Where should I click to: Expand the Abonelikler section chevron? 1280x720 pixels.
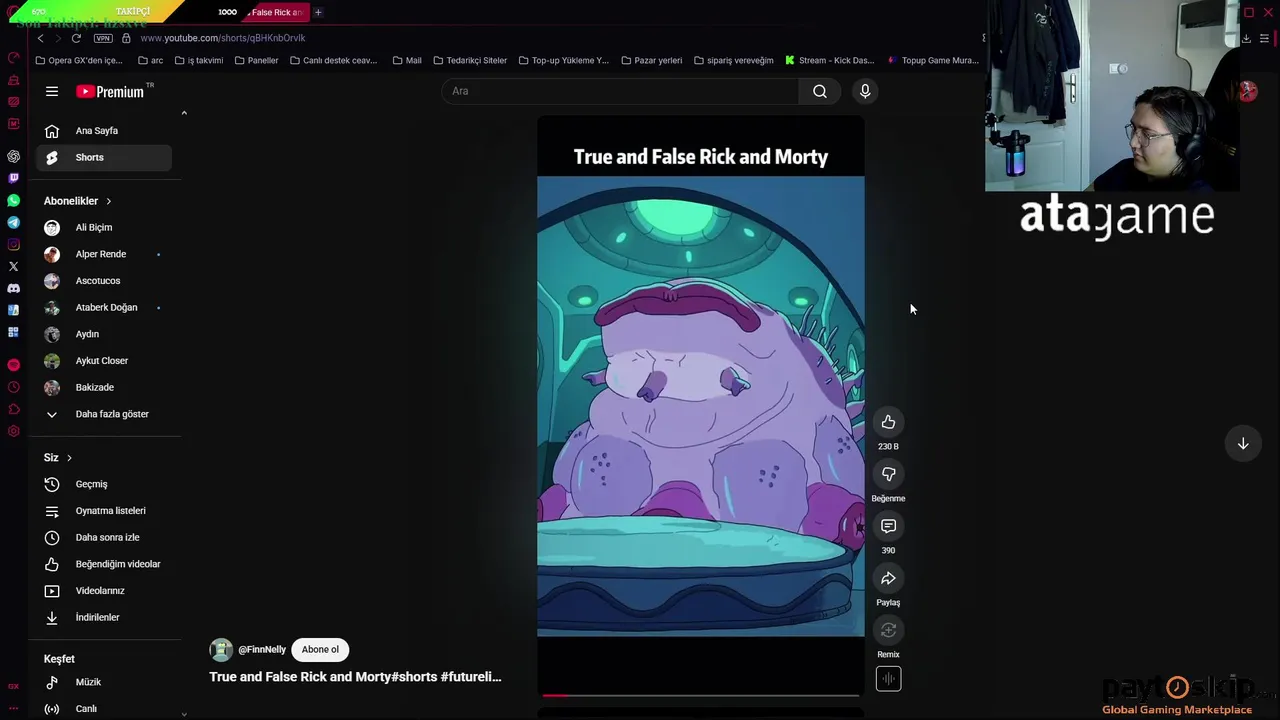point(108,201)
